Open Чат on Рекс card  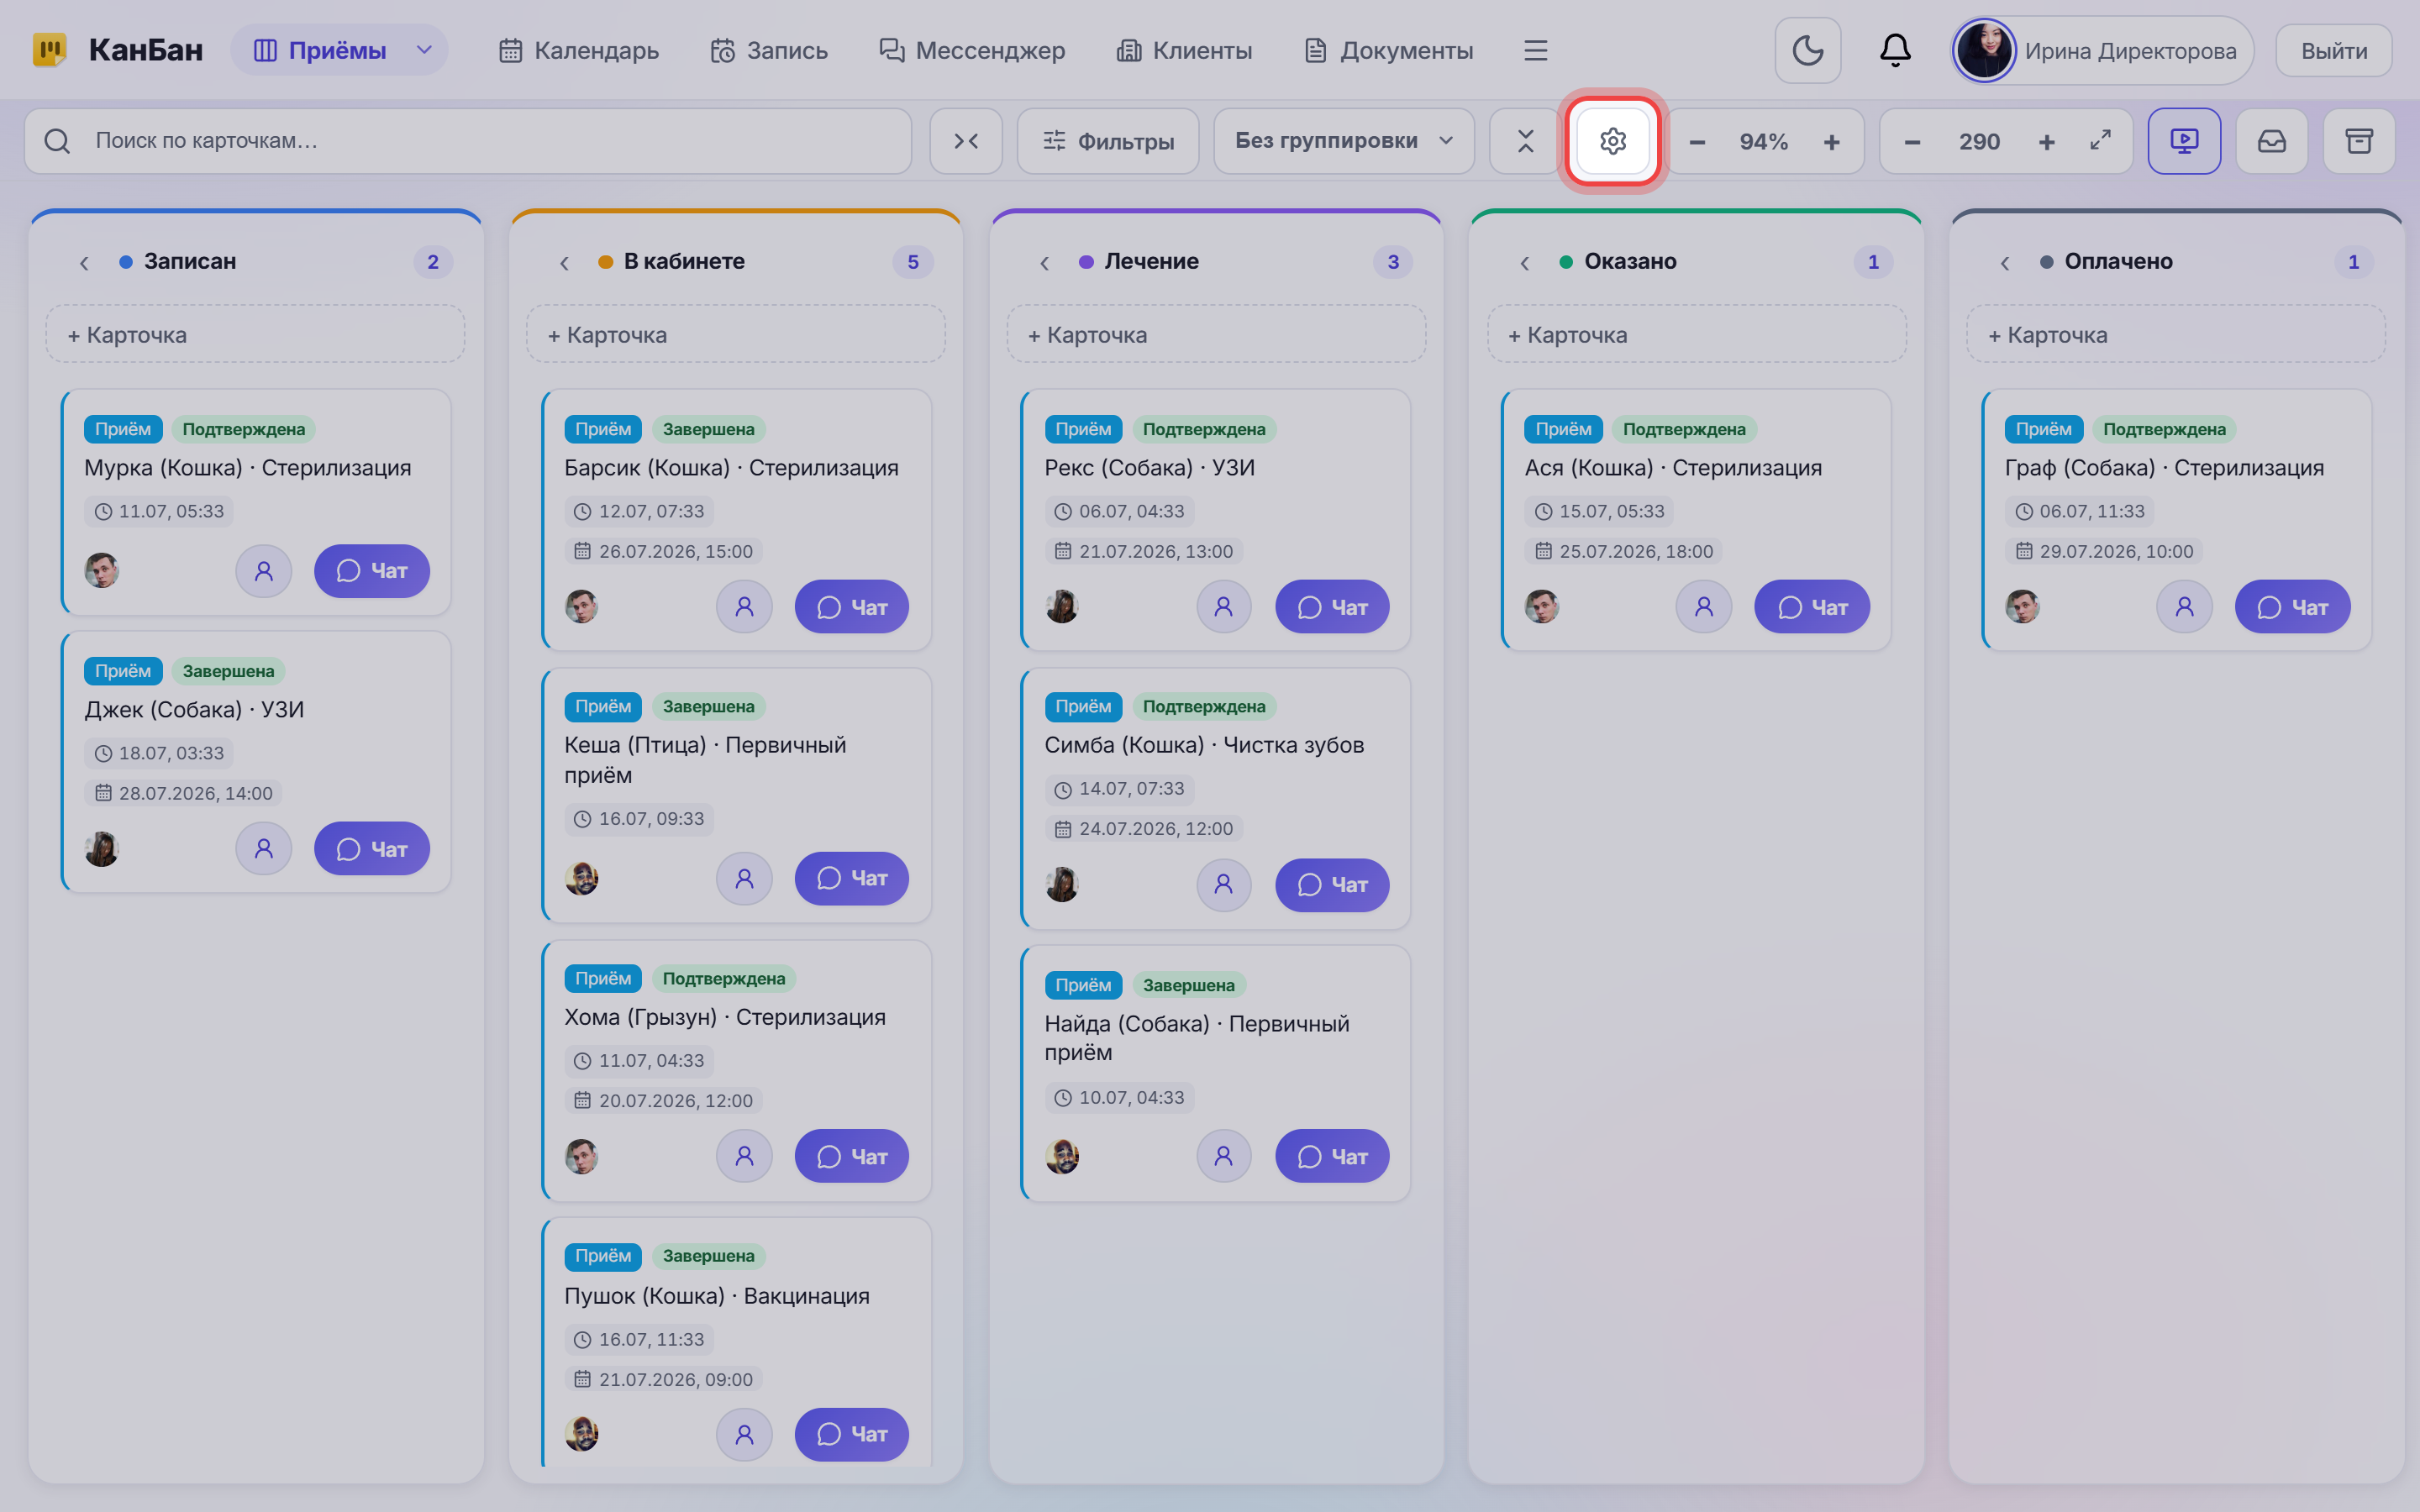(x=1331, y=607)
